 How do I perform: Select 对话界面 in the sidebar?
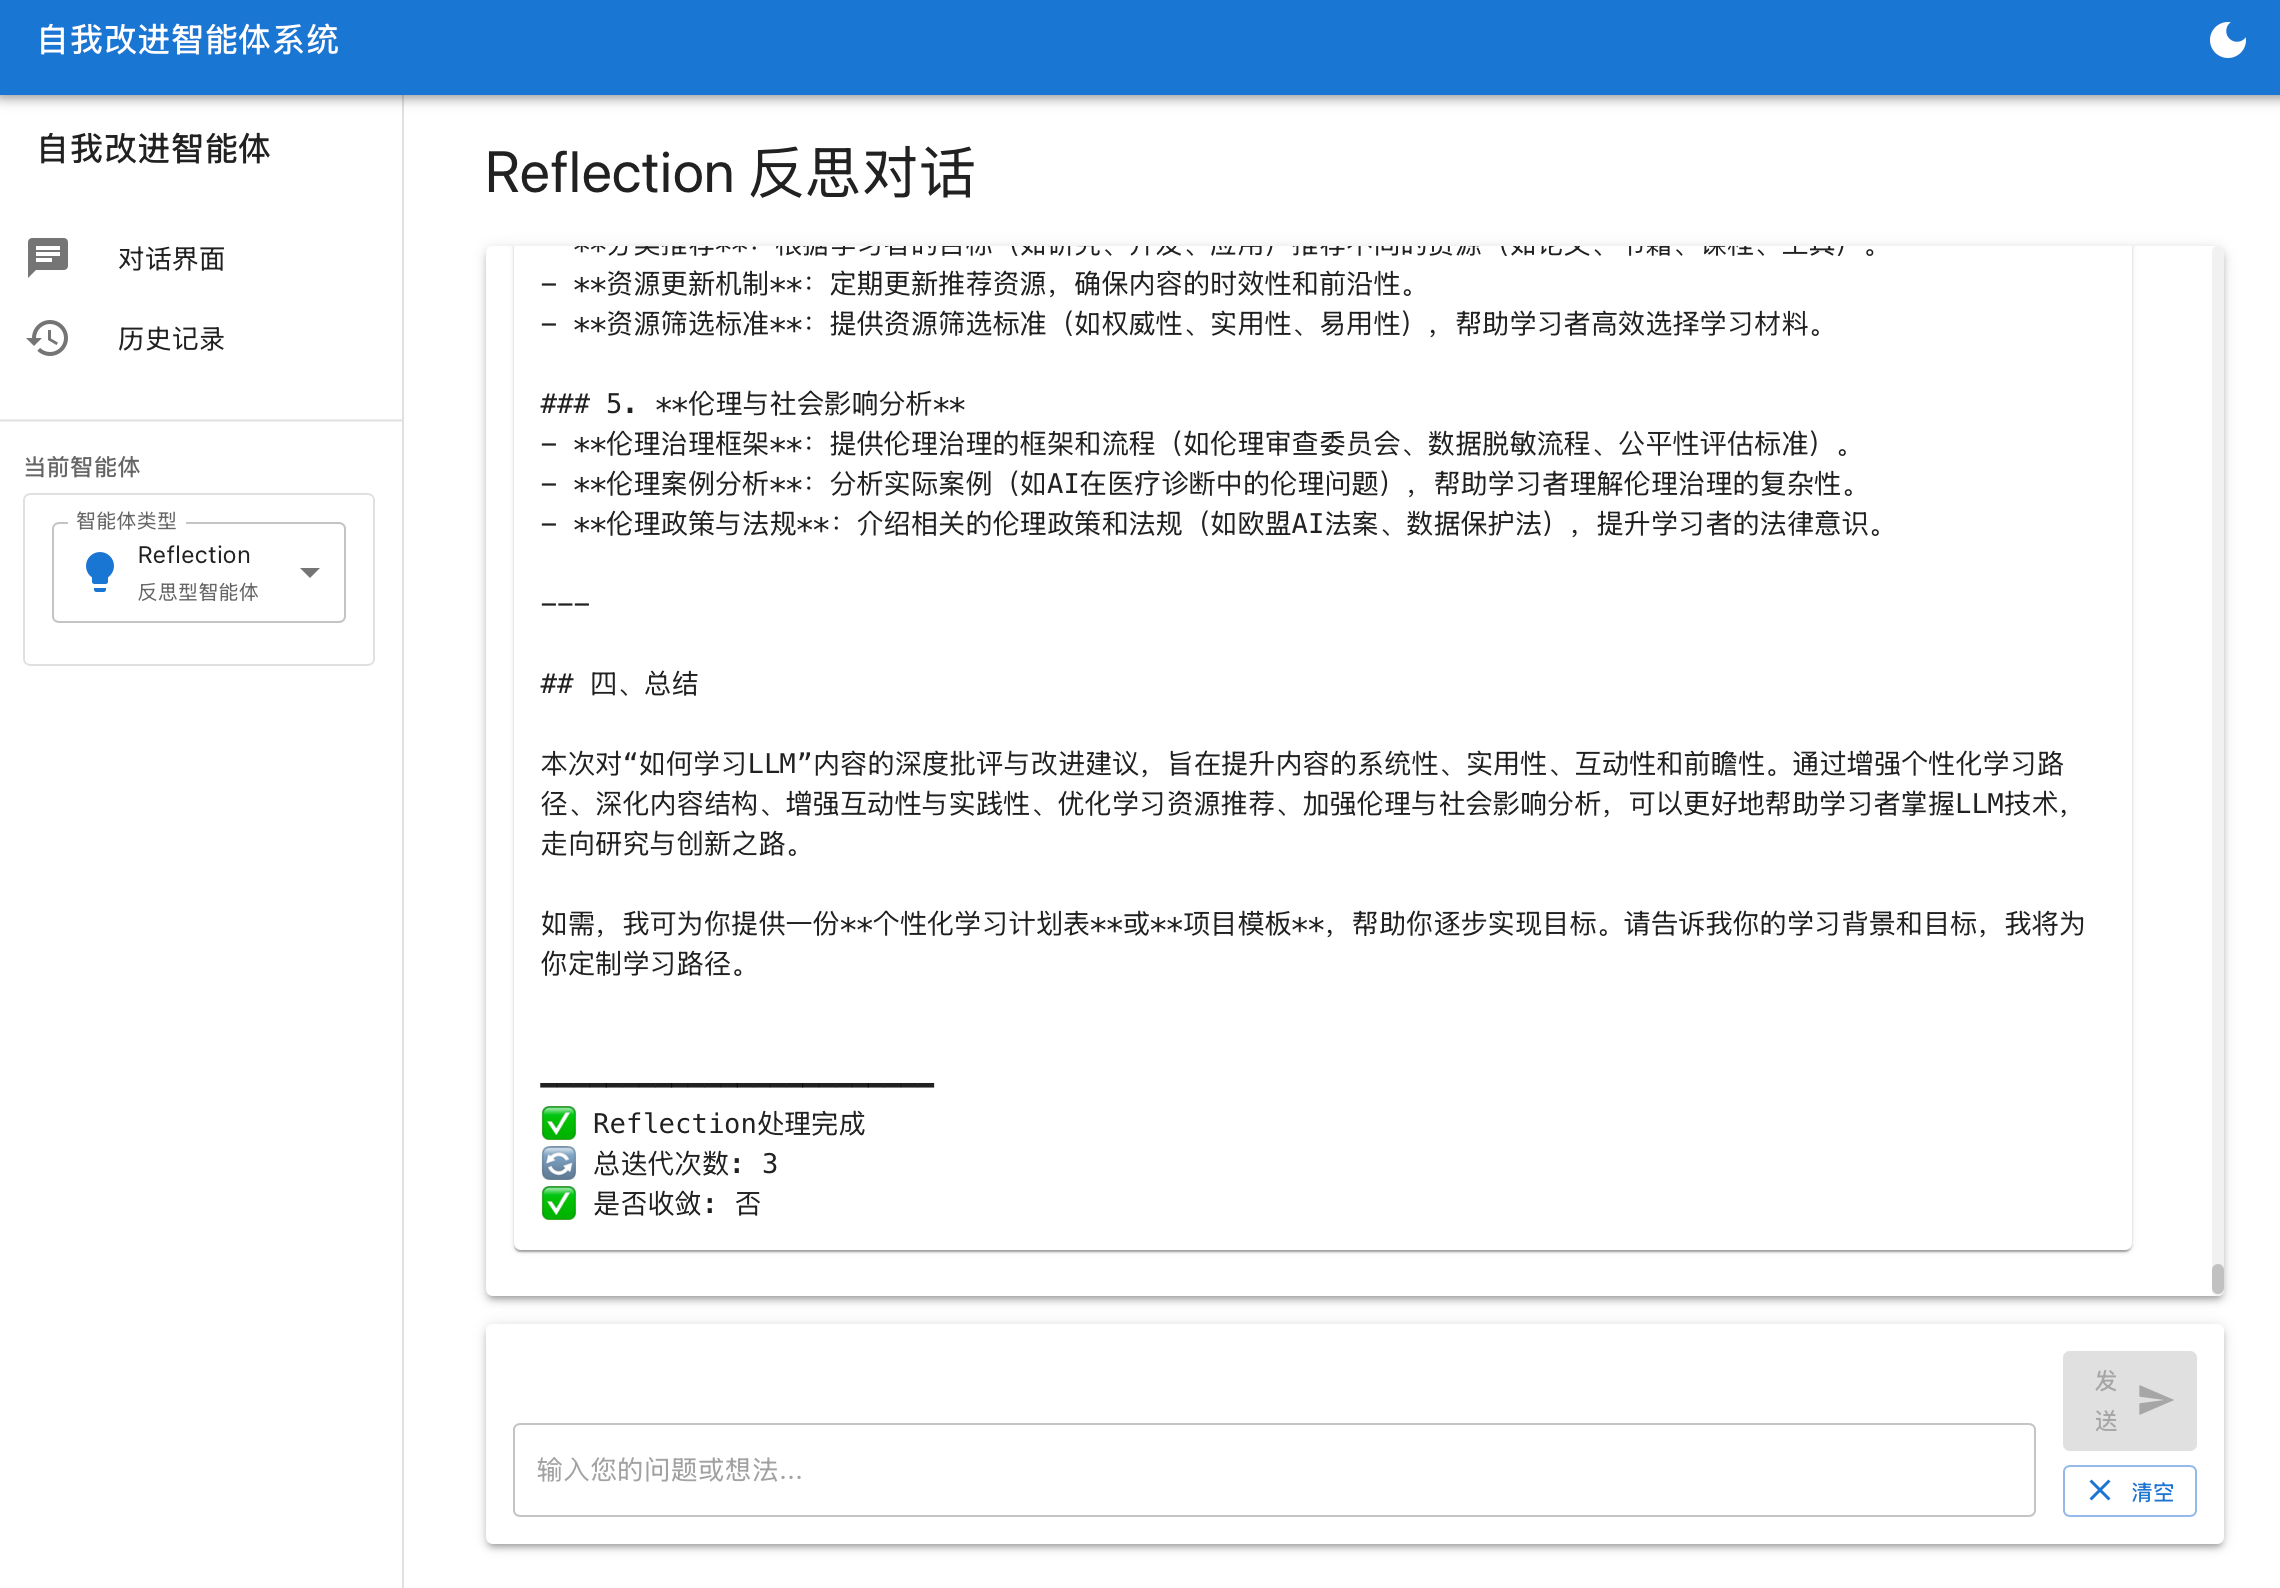click(171, 258)
